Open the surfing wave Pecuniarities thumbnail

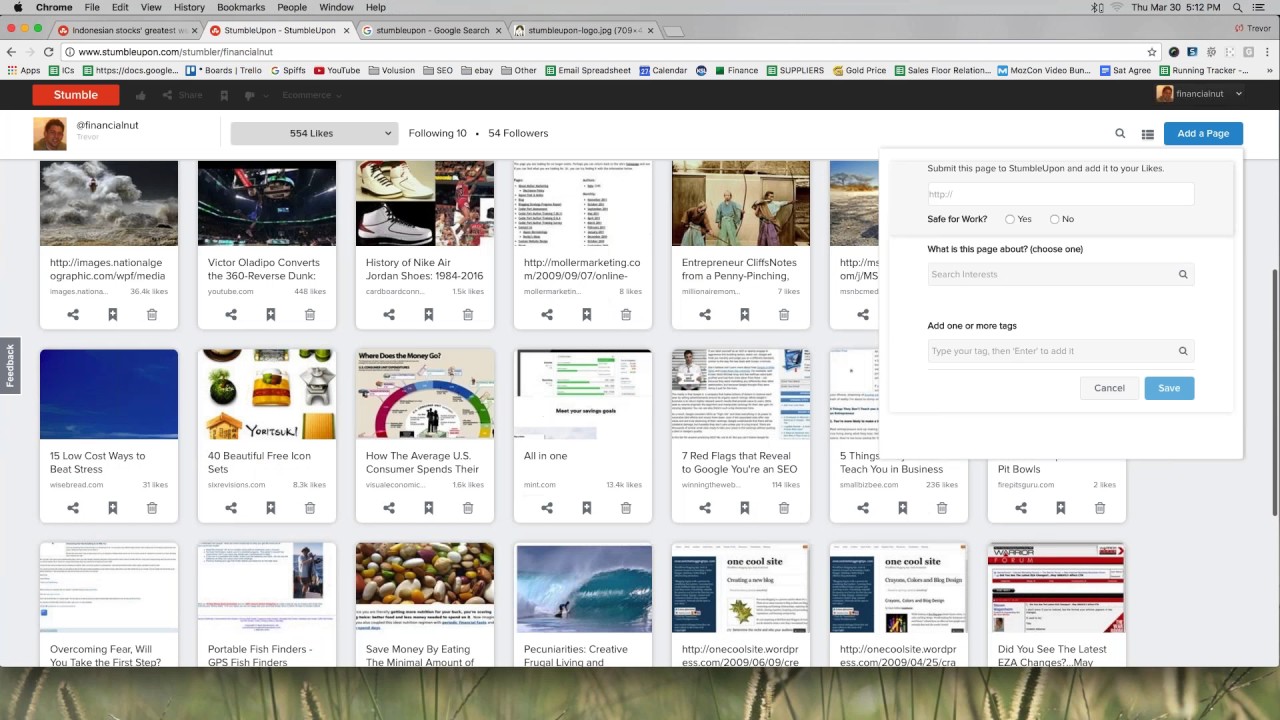click(584, 588)
